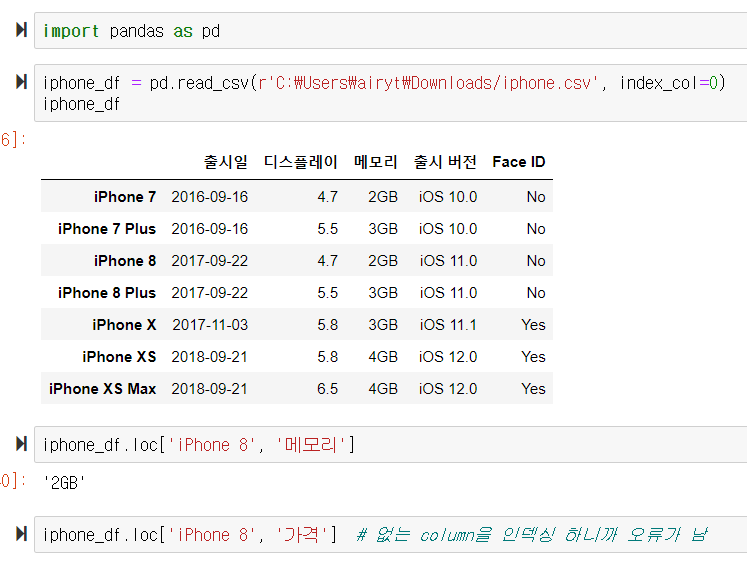
Task: Select the 출시일 column header
Action: [x=226, y=162]
